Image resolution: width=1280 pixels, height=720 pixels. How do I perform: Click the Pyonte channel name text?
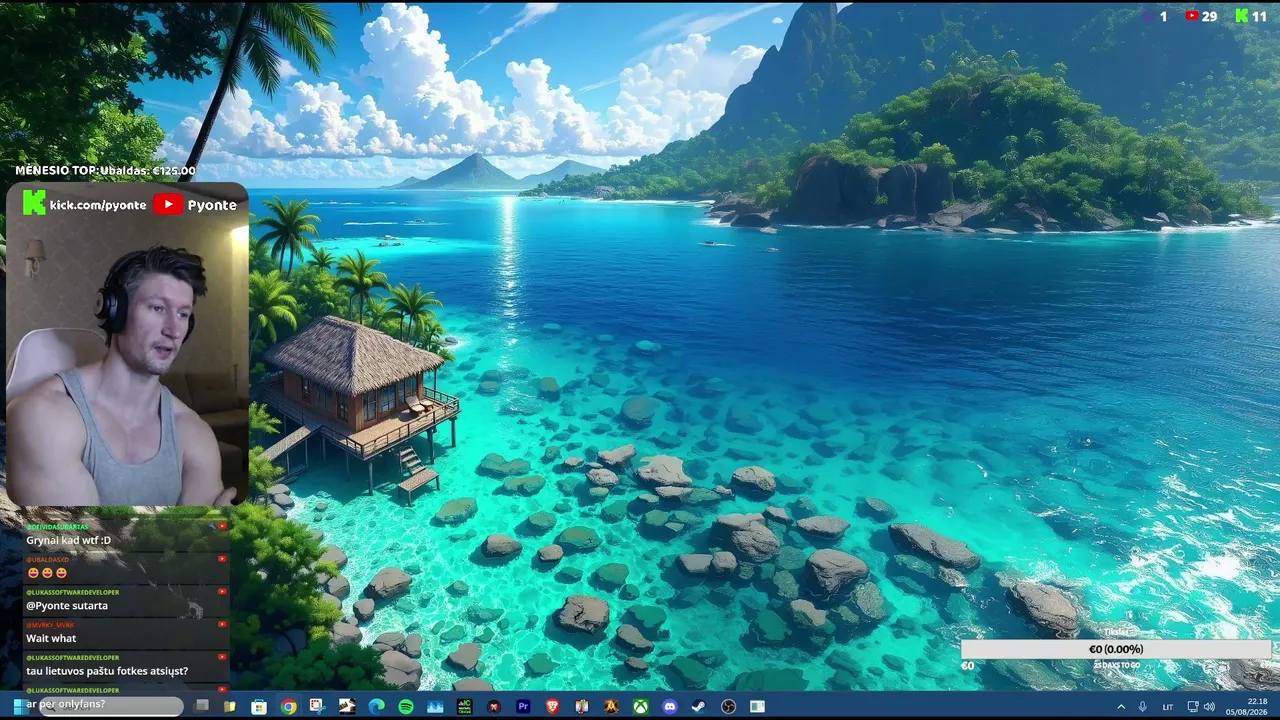point(212,205)
